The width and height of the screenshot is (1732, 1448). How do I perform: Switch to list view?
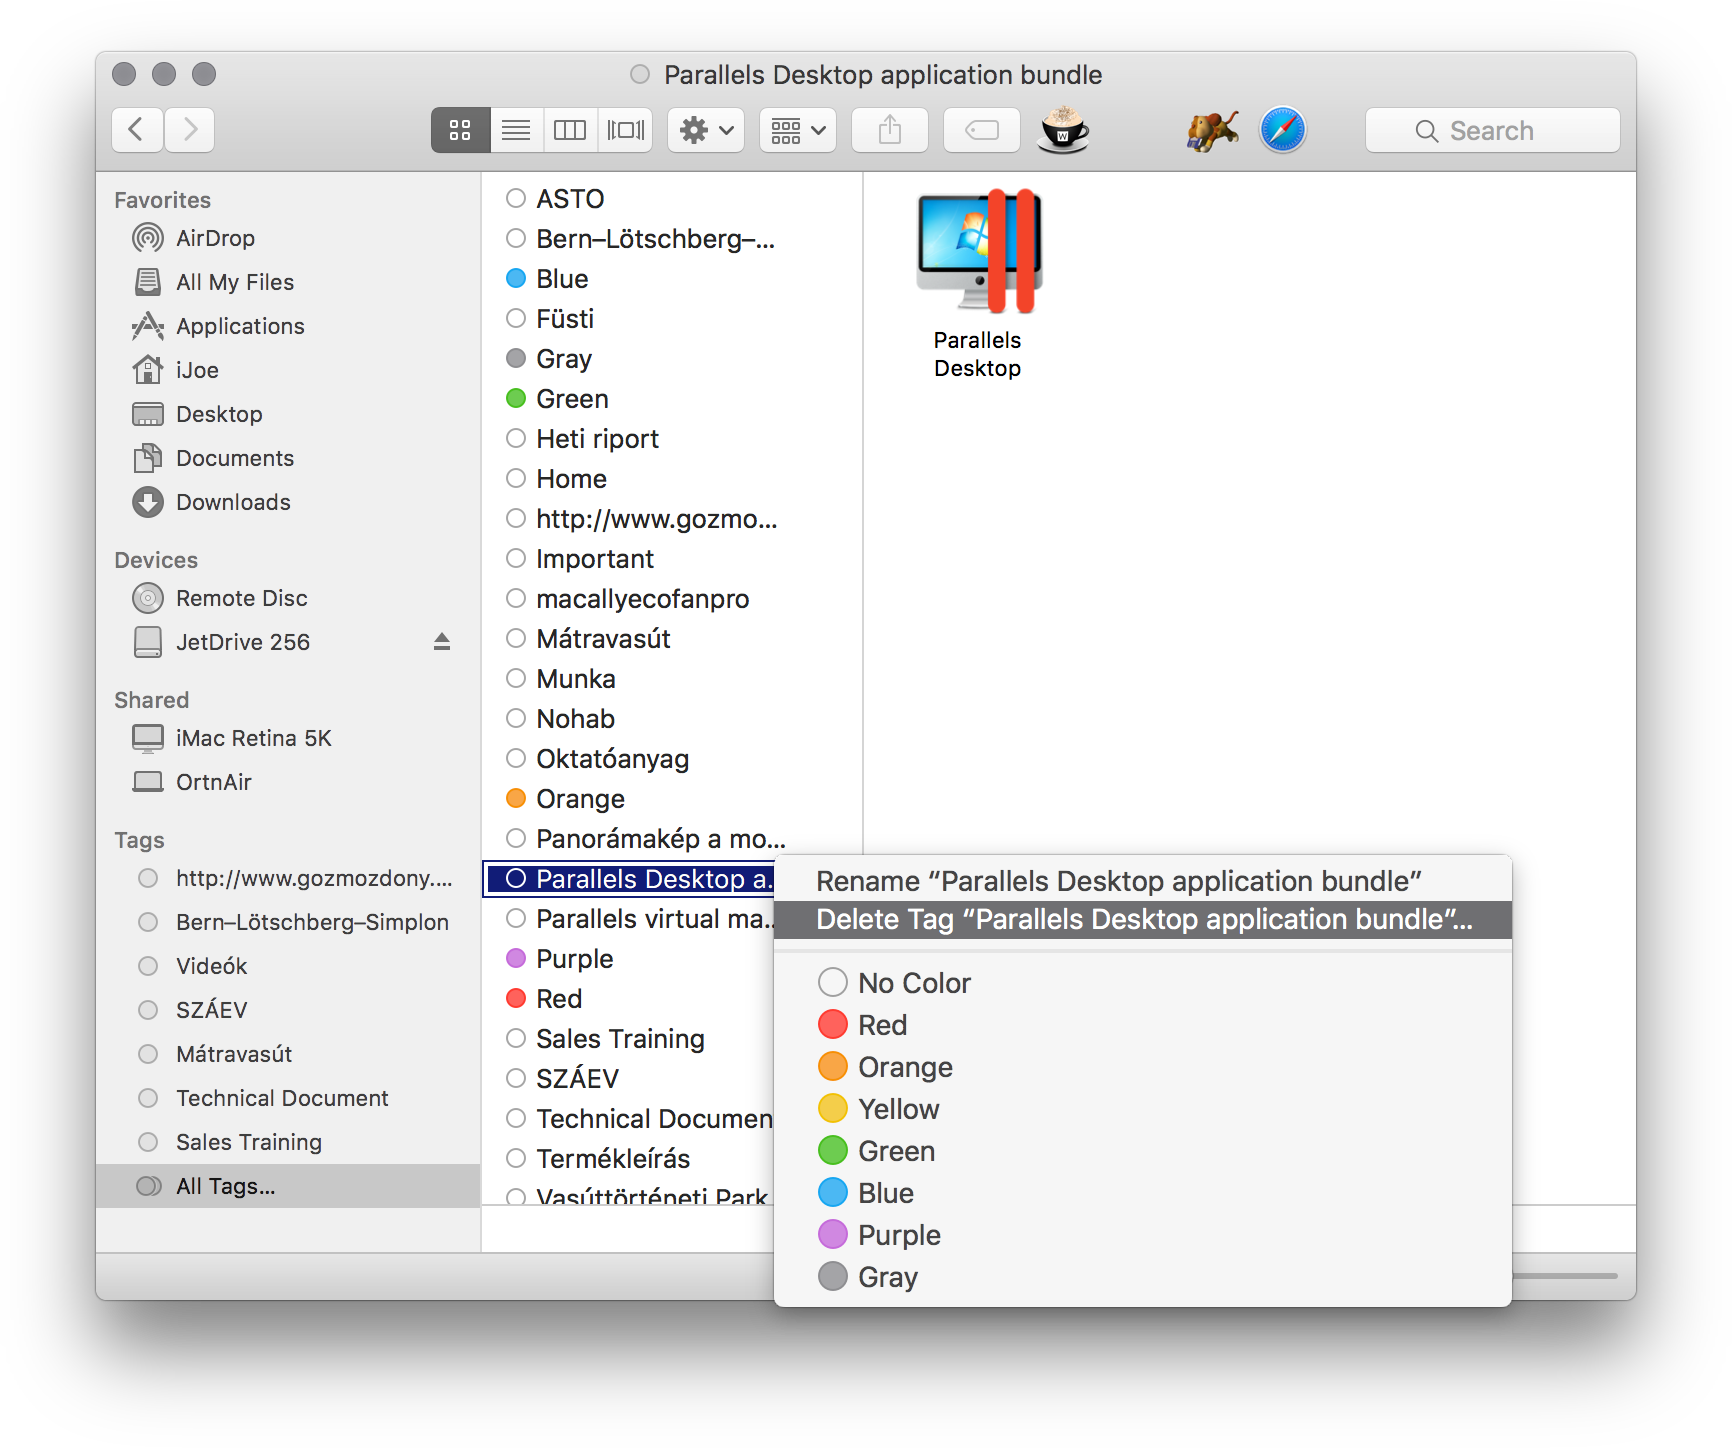coord(516,130)
